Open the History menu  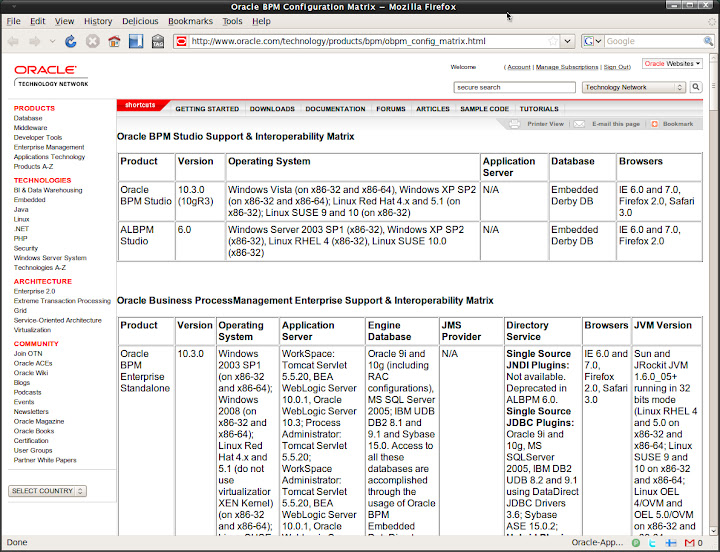[x=98, y=21]
